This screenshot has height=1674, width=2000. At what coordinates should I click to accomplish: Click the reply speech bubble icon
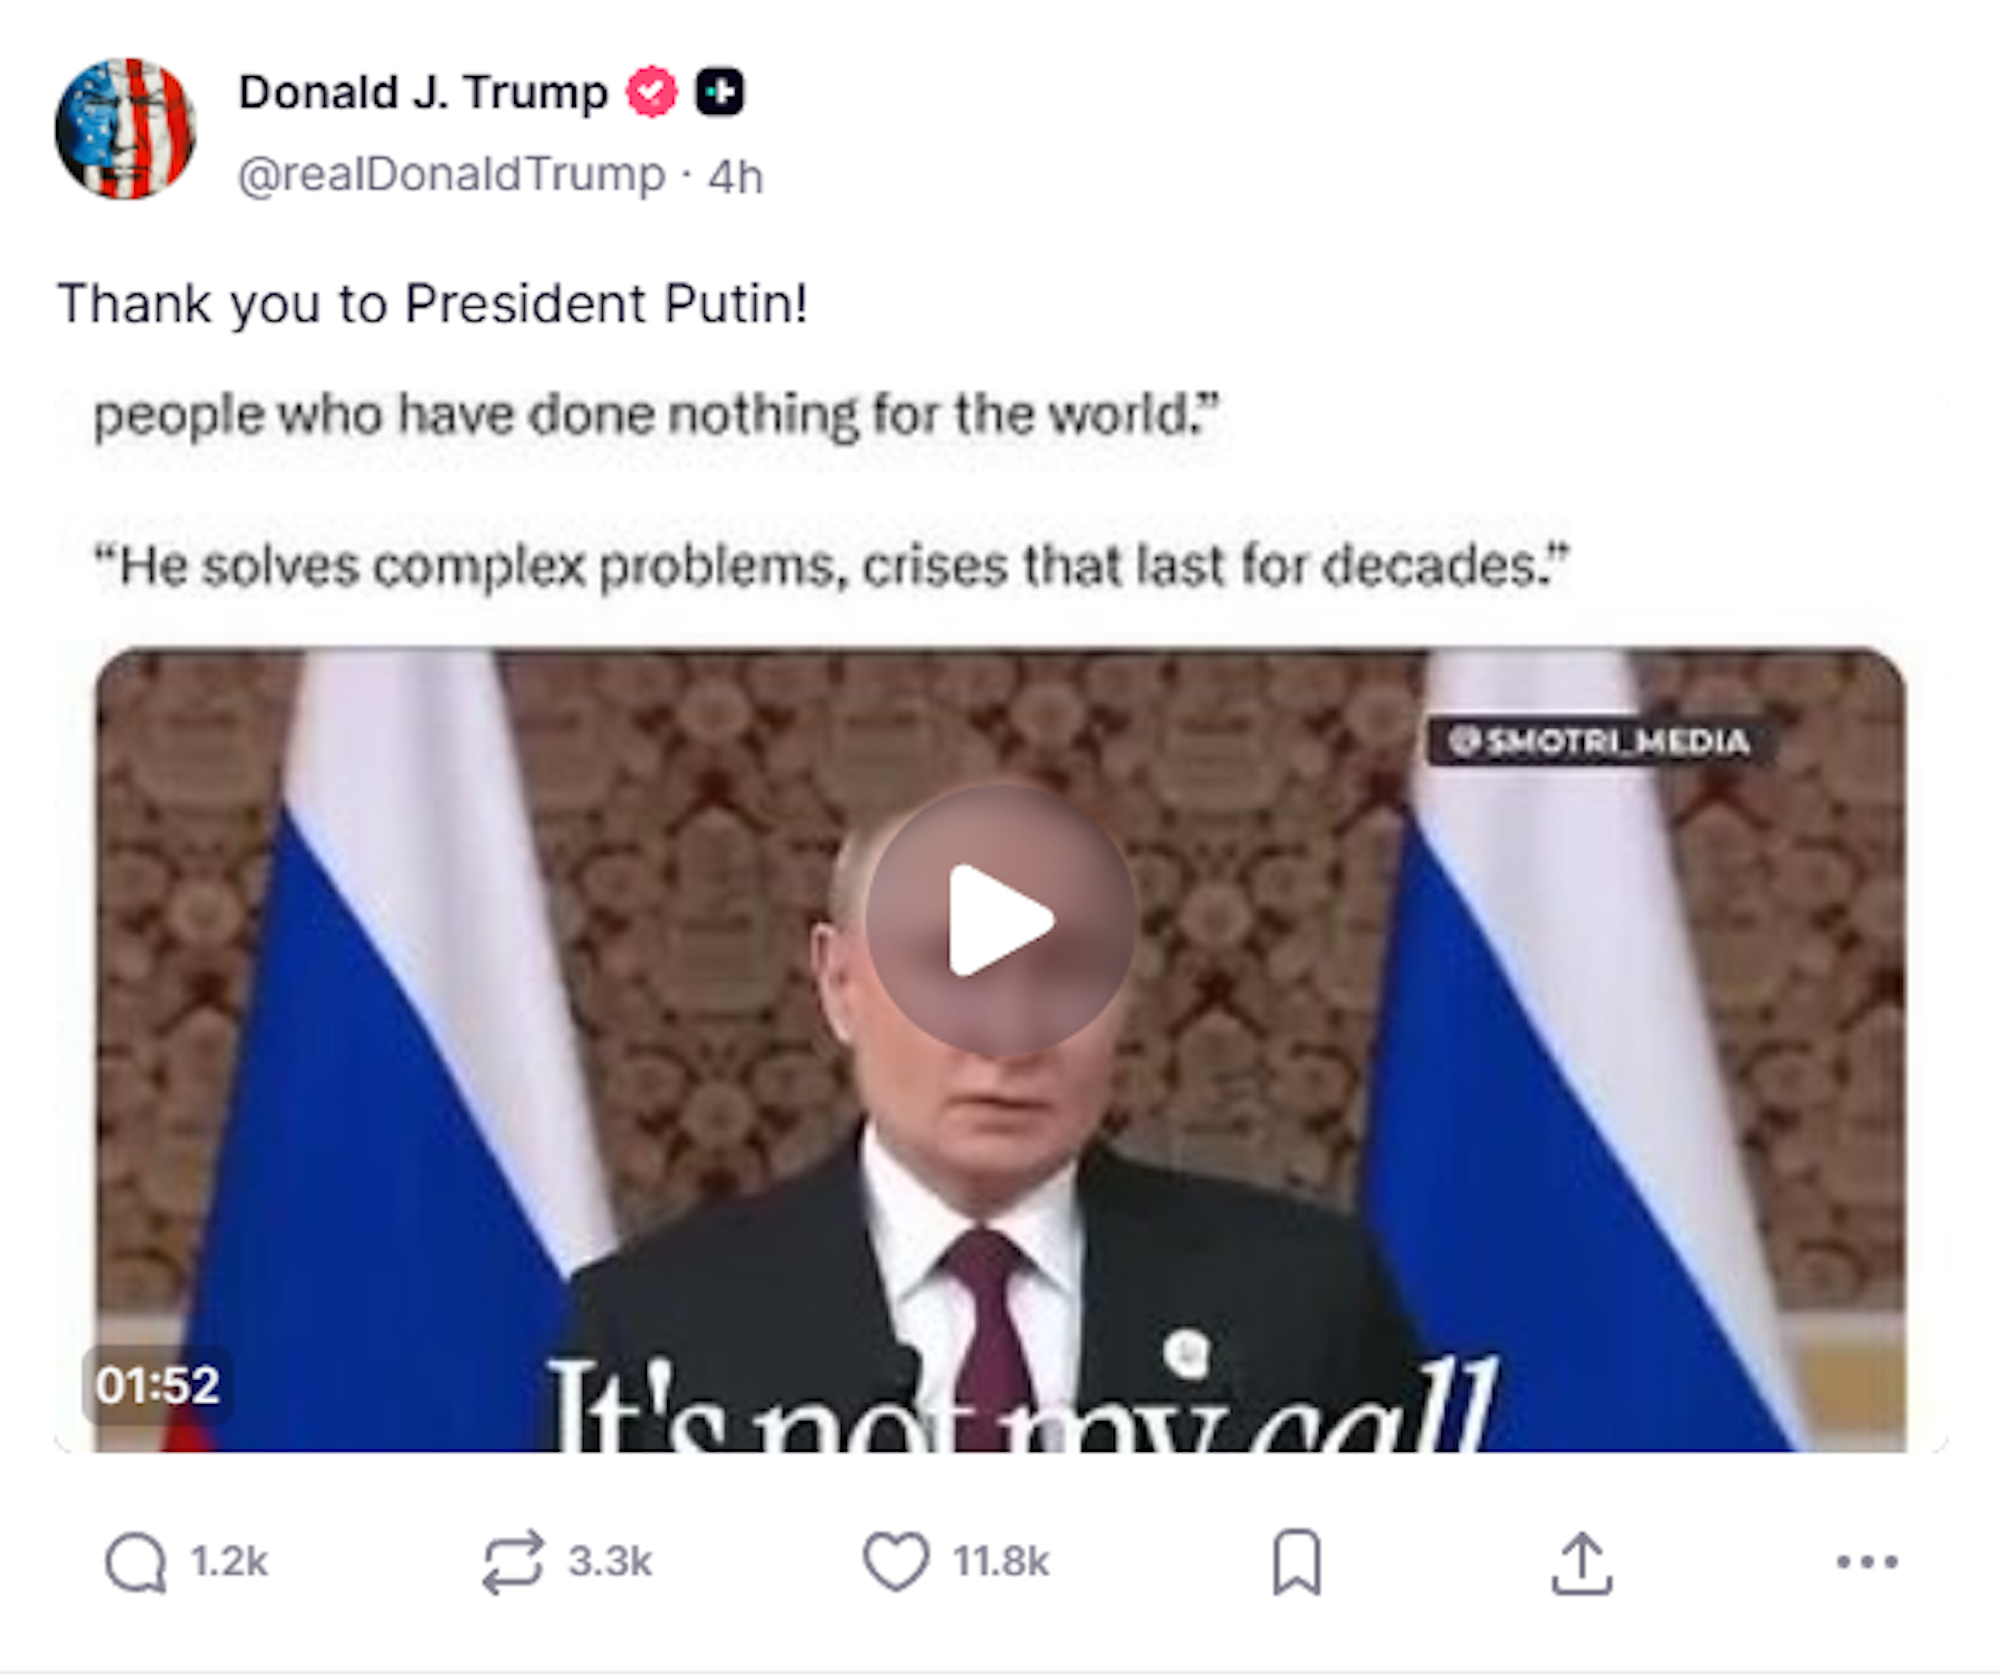pyautogui.click(x=136, y=1562)
